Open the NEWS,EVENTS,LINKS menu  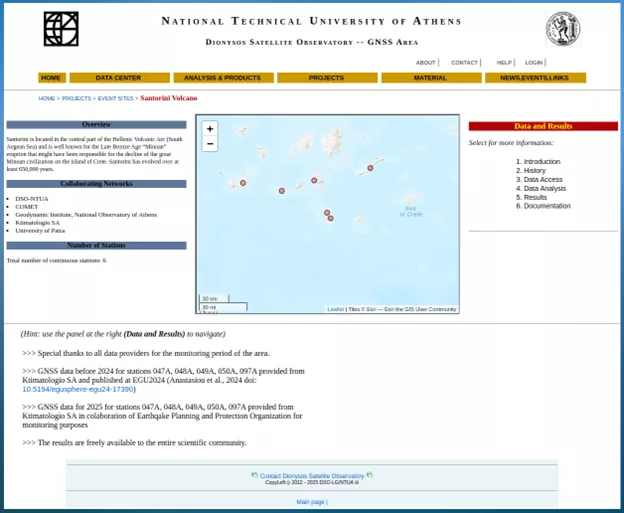535,78
